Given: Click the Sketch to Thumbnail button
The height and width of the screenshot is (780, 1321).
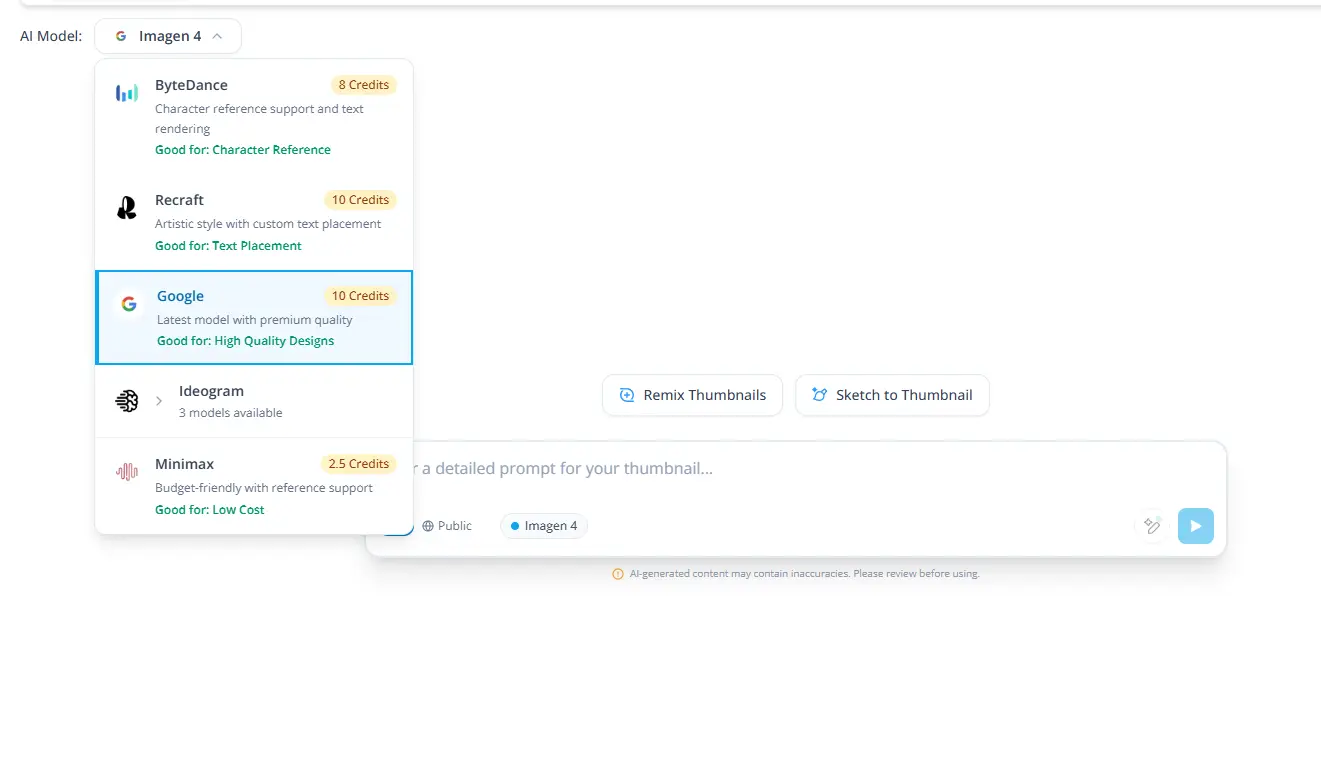Looking at the screenshot, I should 892,395.
